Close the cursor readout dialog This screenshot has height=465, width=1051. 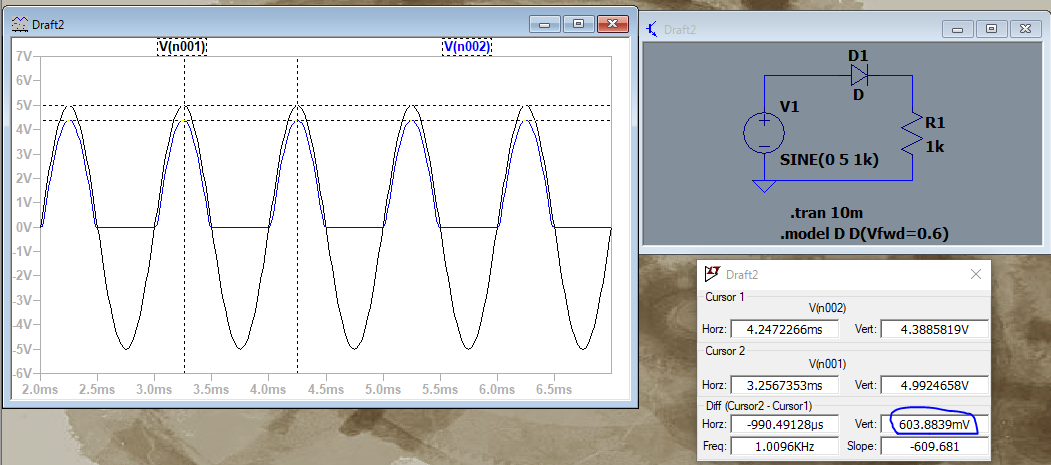[x=977, y=274]
